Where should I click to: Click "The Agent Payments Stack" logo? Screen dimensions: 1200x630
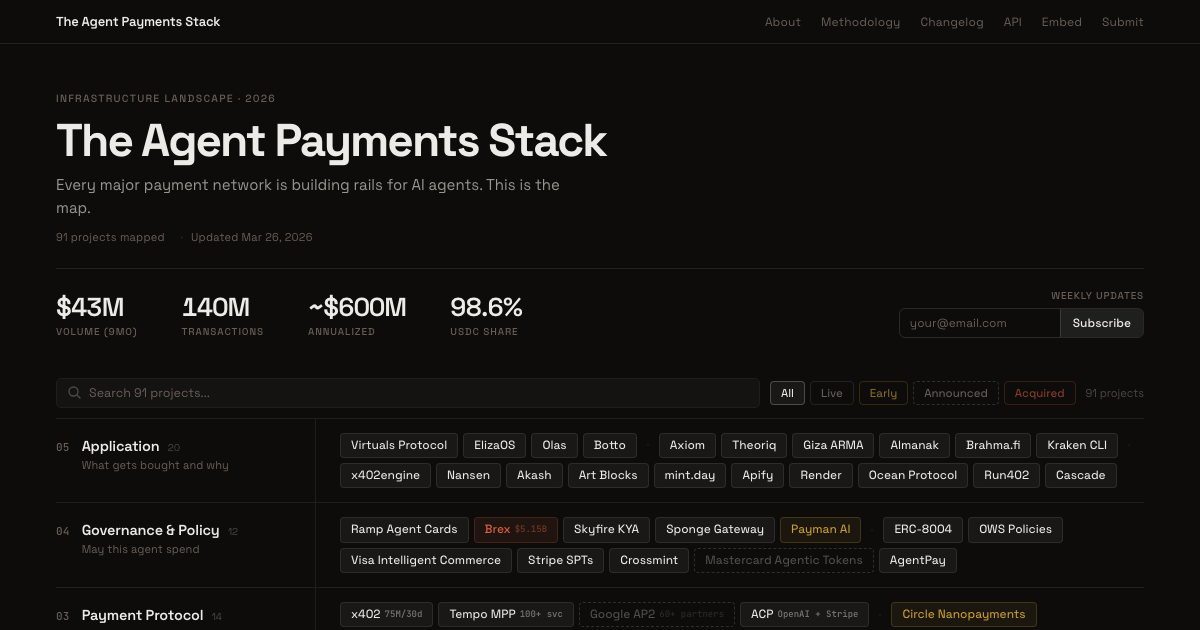coord(138,21)
